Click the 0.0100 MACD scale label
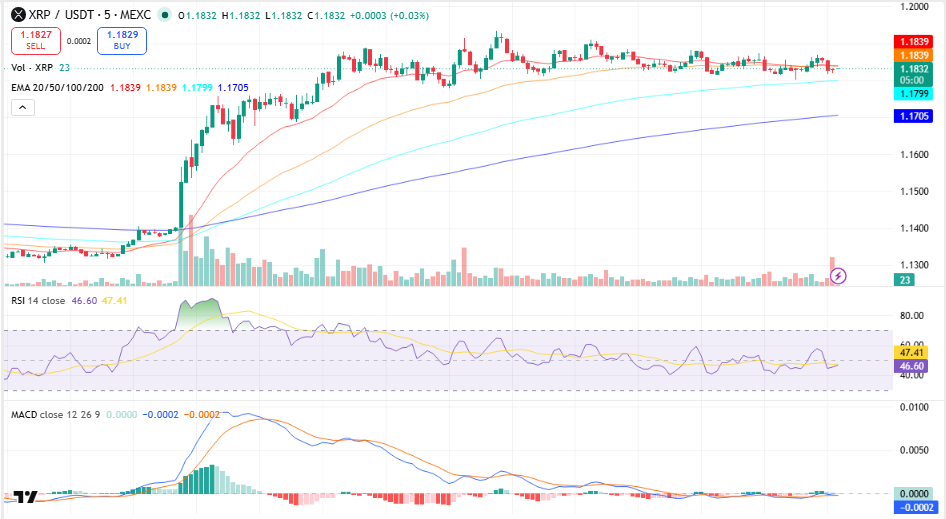This screenshot has width=946, height=519. point(914,407)
